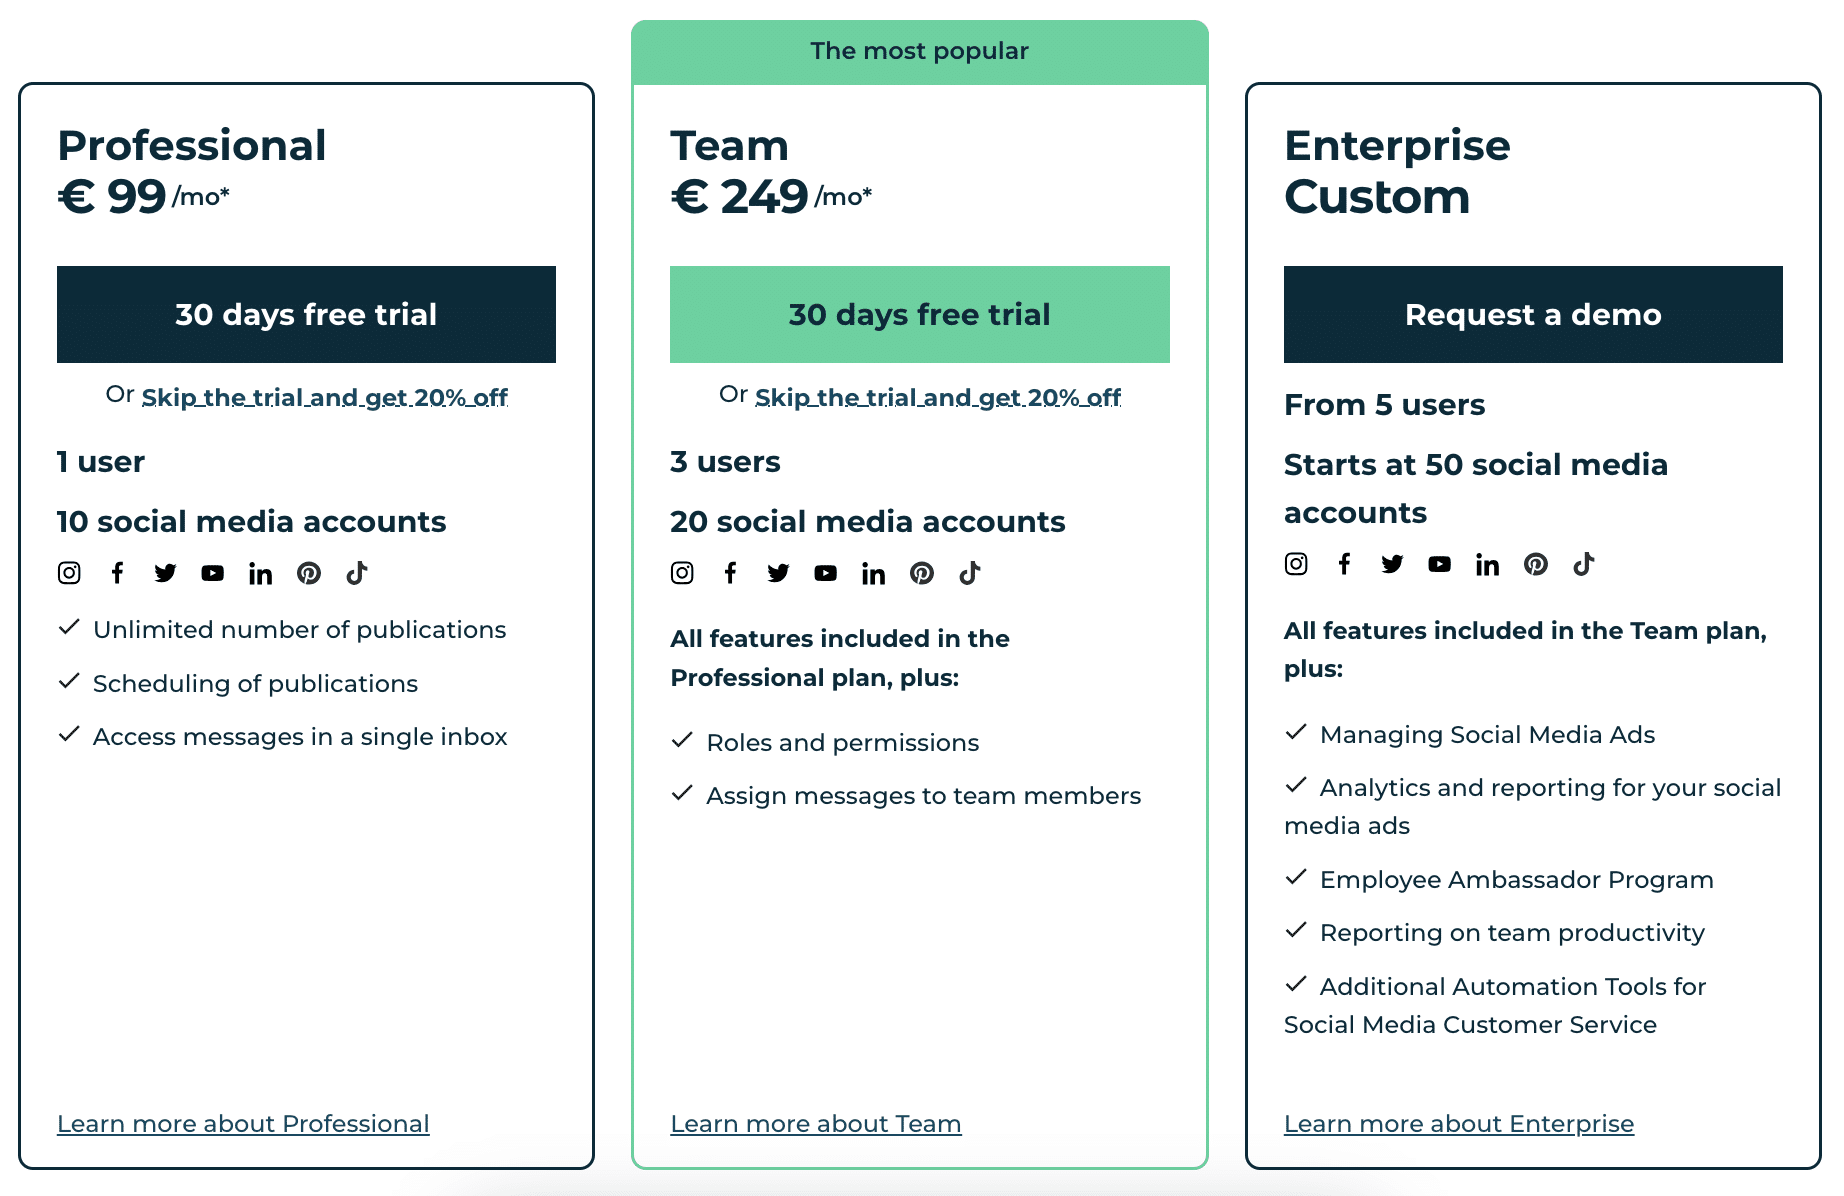Click the Facebook icon in Enterprise plan
Image resolution: width=1844 pixels, height=1196 pixels.
pos(1344,564)
